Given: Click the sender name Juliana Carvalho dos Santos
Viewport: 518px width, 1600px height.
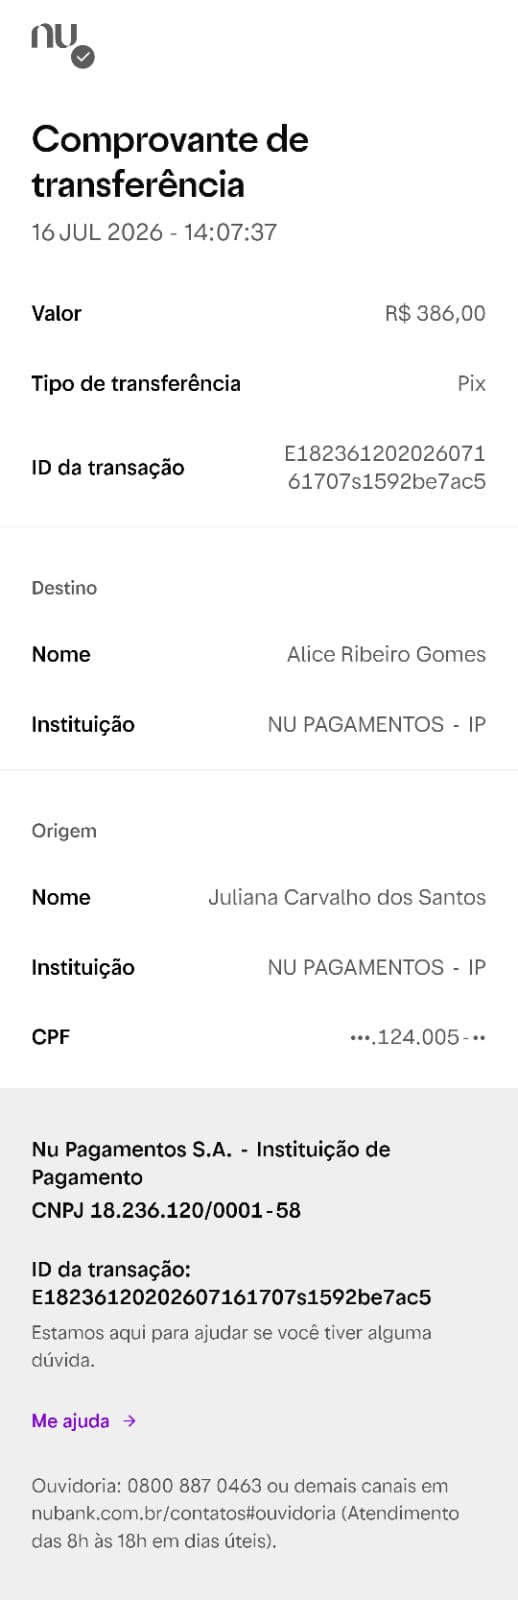Looking at the screenshot, I should click(347, 897).
